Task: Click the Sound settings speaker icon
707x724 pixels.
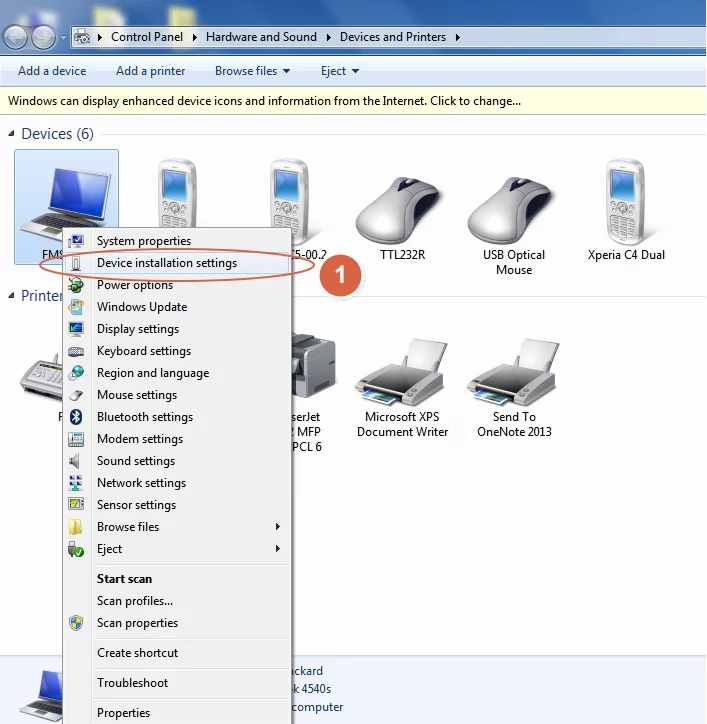Action: point(74,461)
